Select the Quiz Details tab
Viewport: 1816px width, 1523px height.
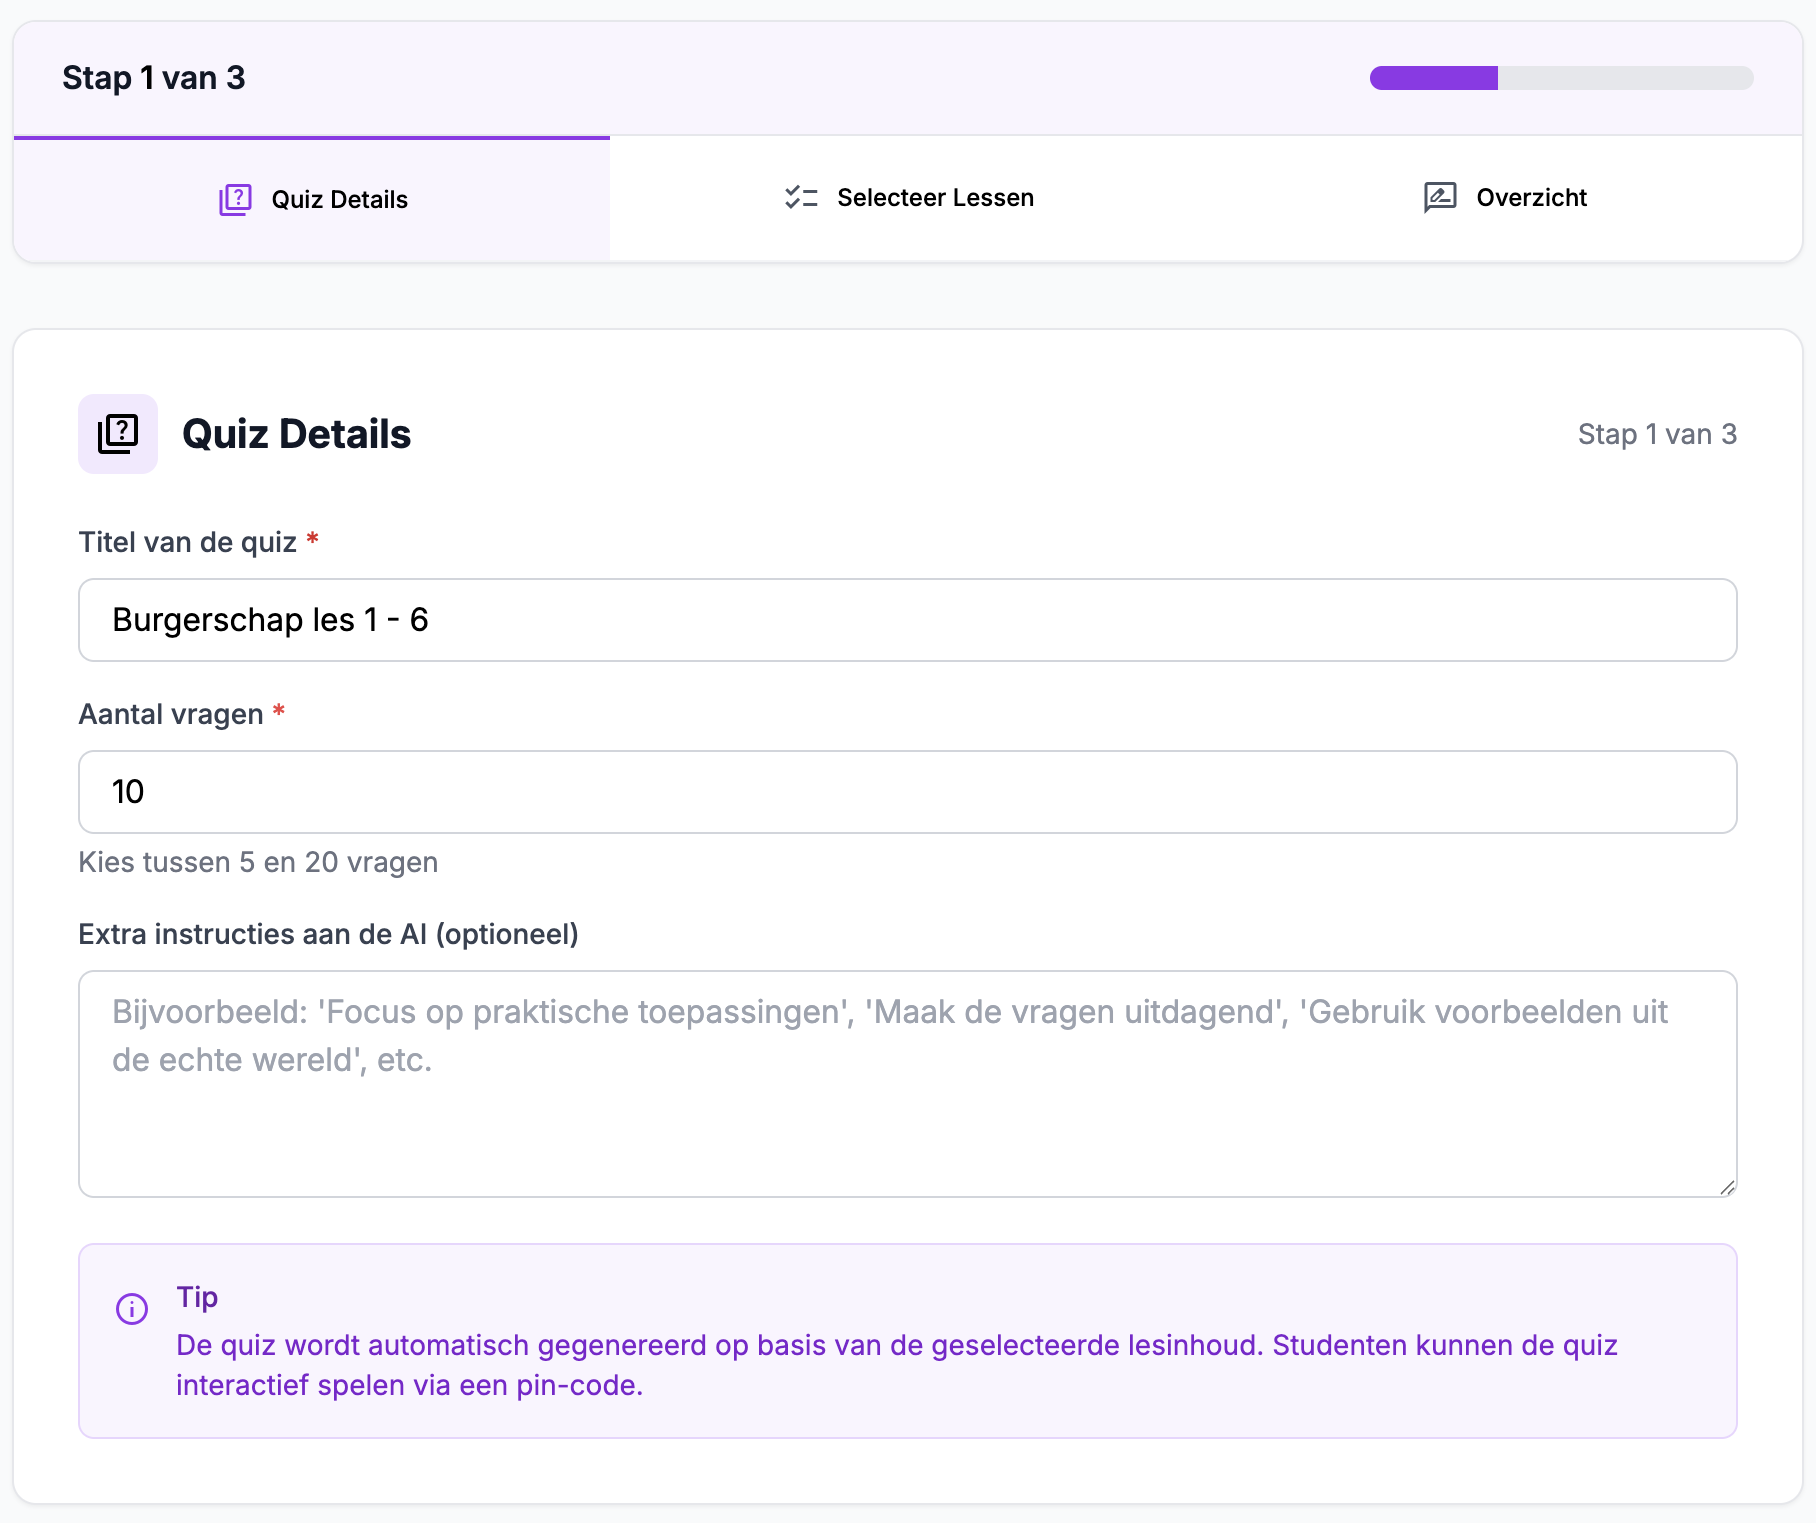pyautogui.click(x=311, y=199)
